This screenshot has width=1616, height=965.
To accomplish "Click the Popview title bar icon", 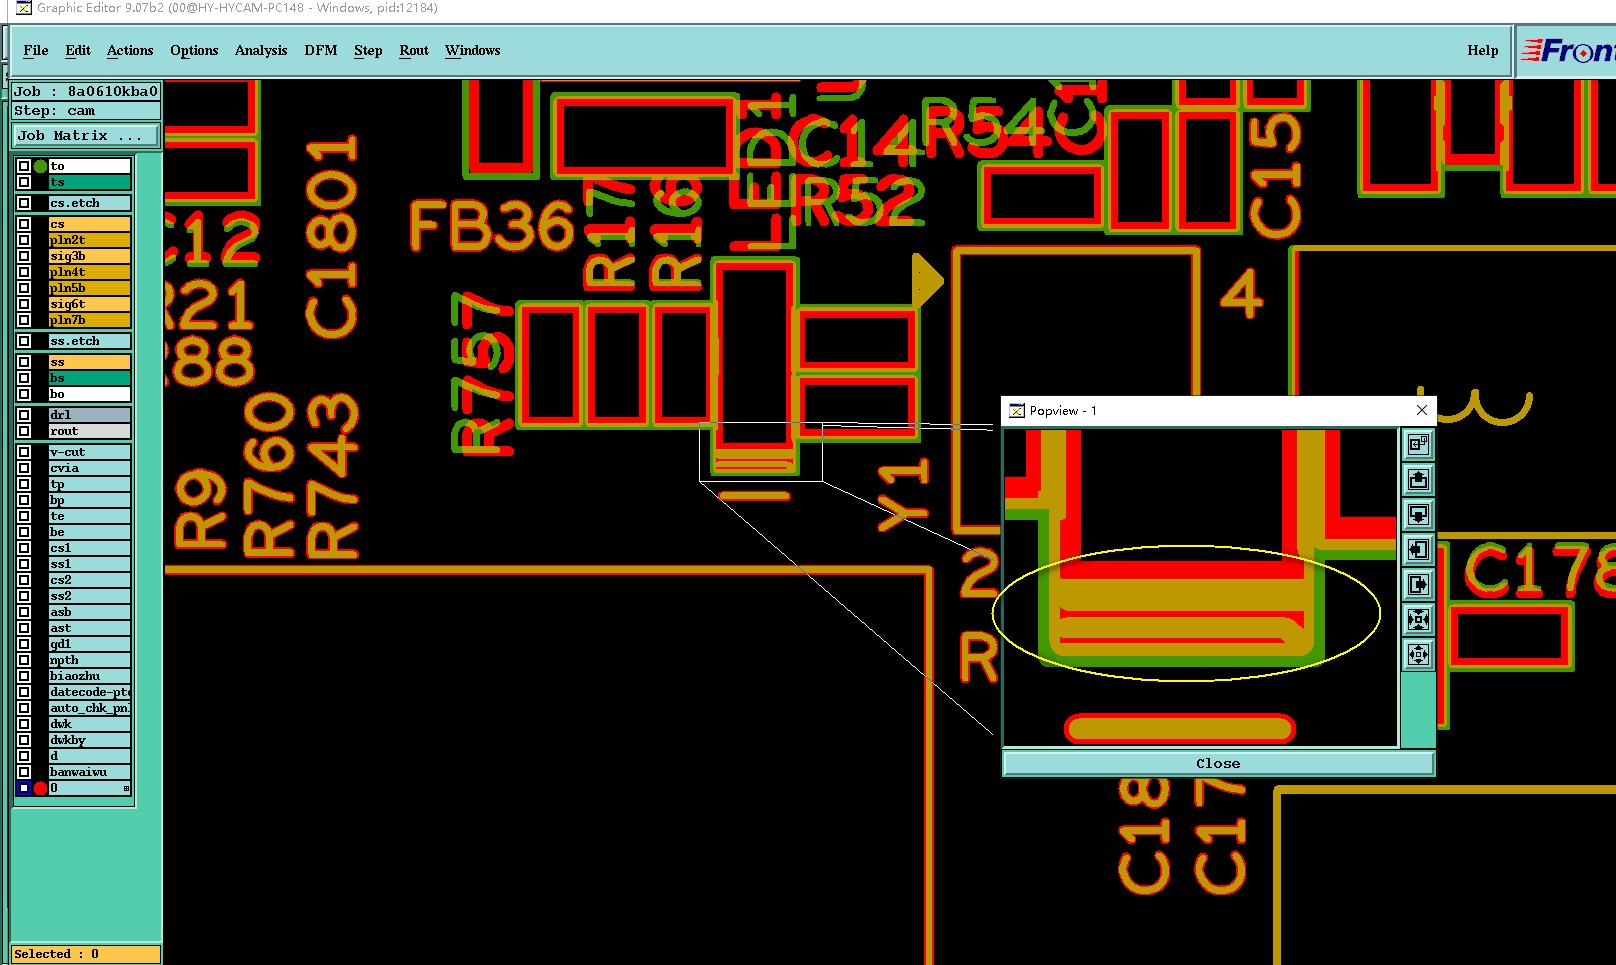I will pyautogui.click(x=1017, y=411).
